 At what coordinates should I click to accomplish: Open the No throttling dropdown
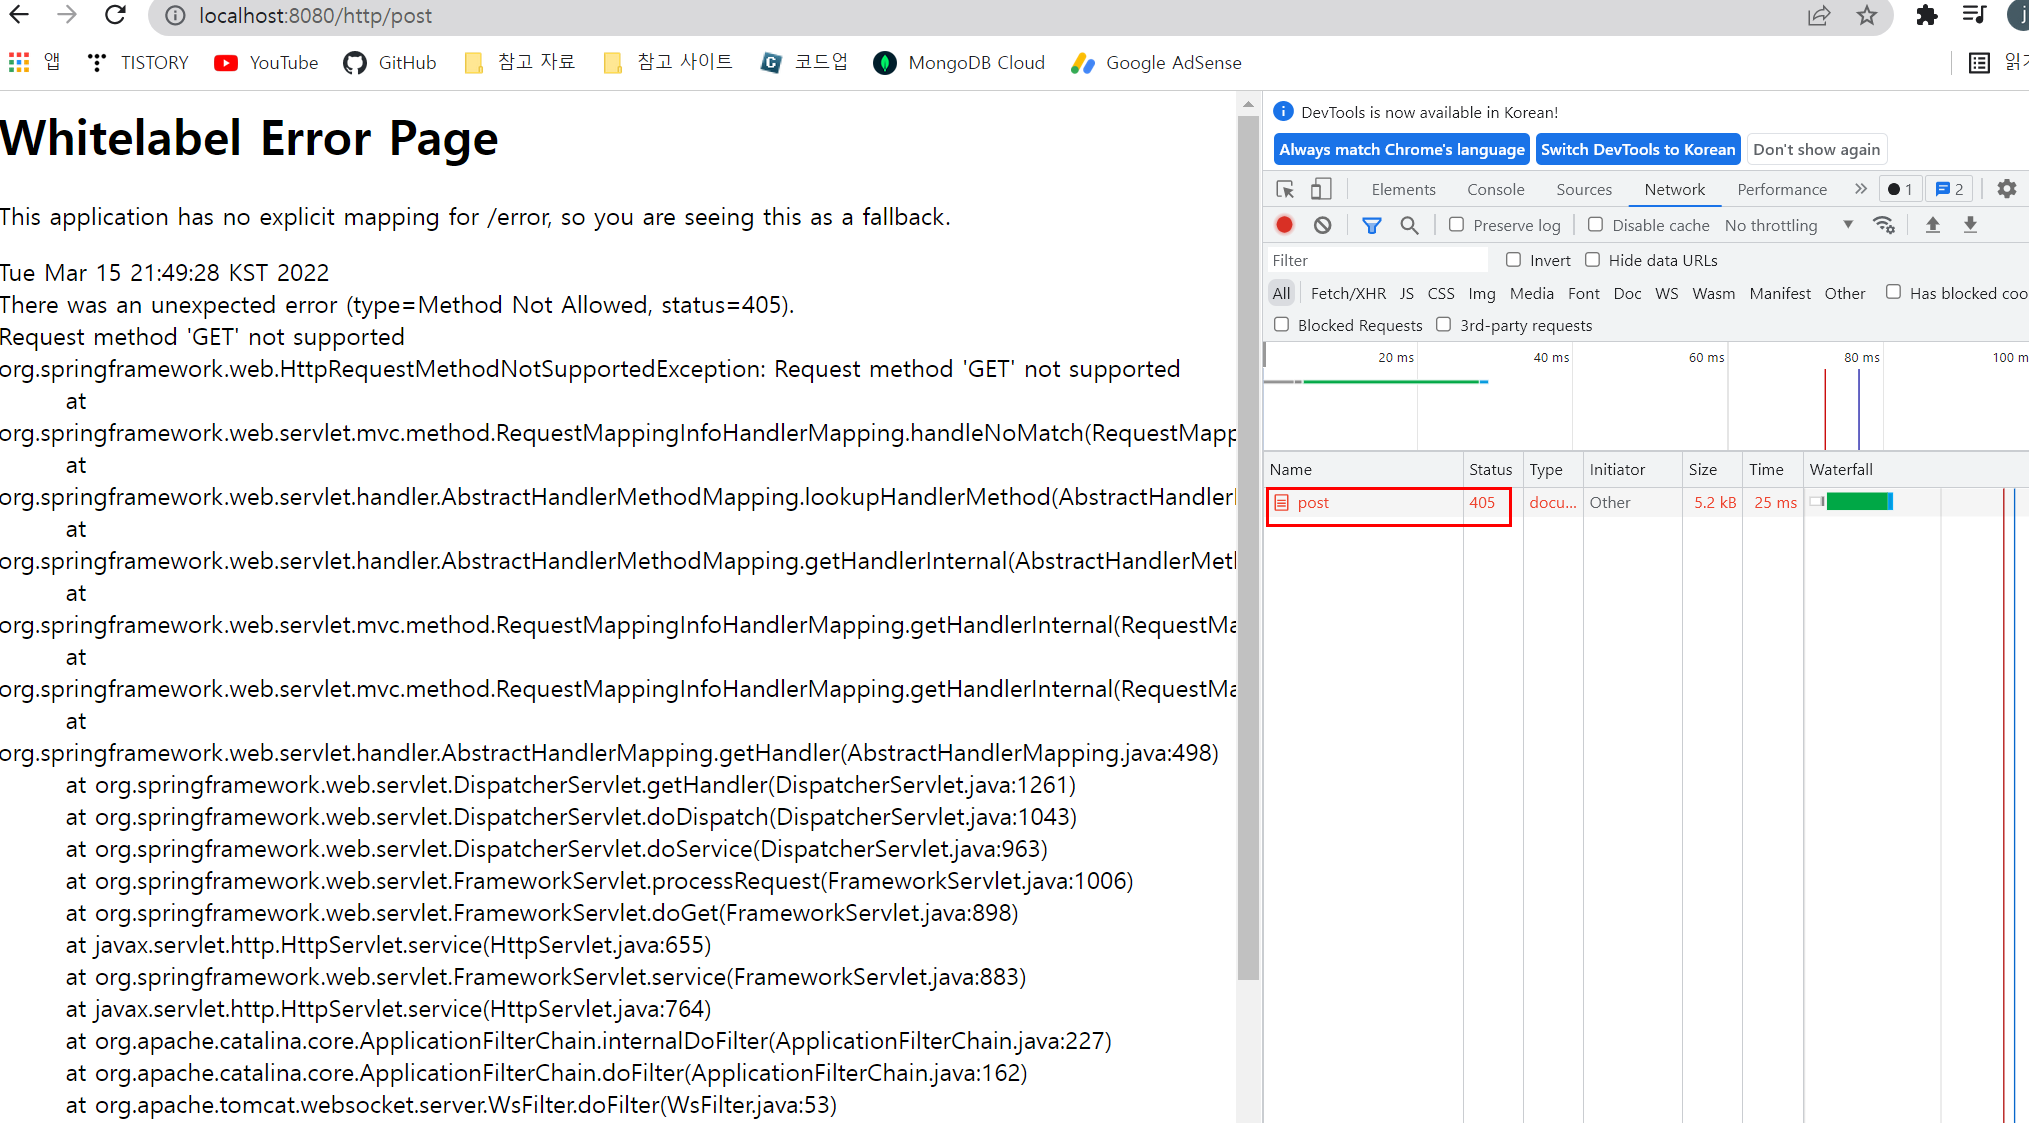1788,225
